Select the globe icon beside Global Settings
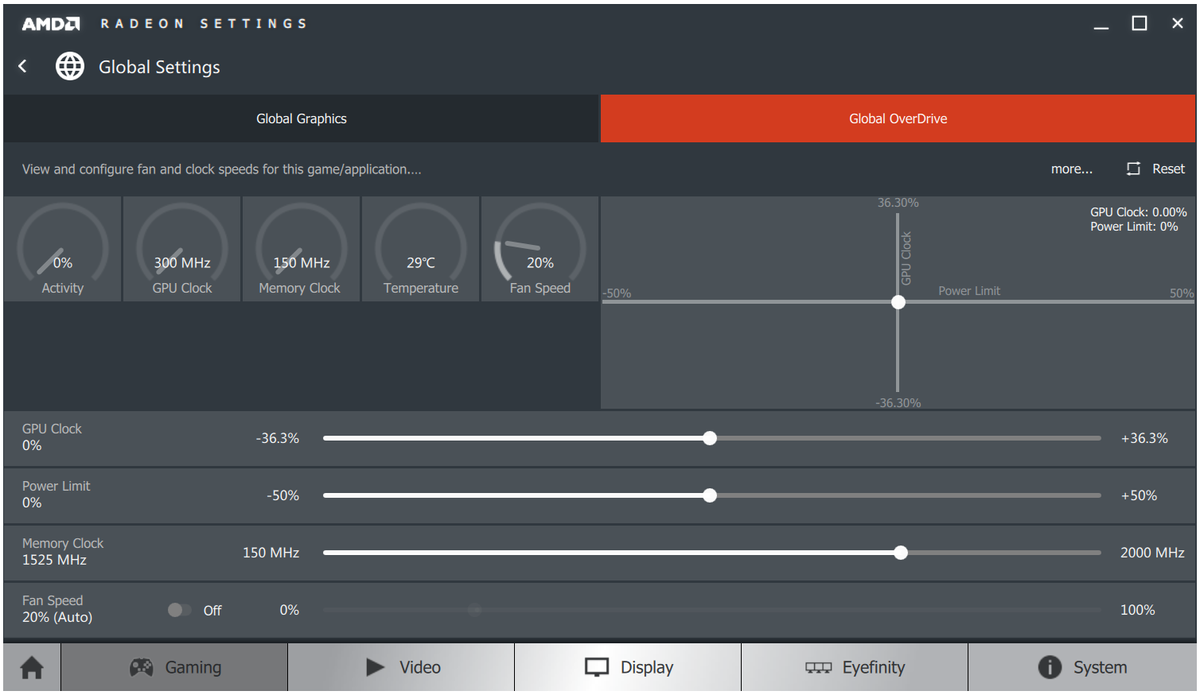 69,66
